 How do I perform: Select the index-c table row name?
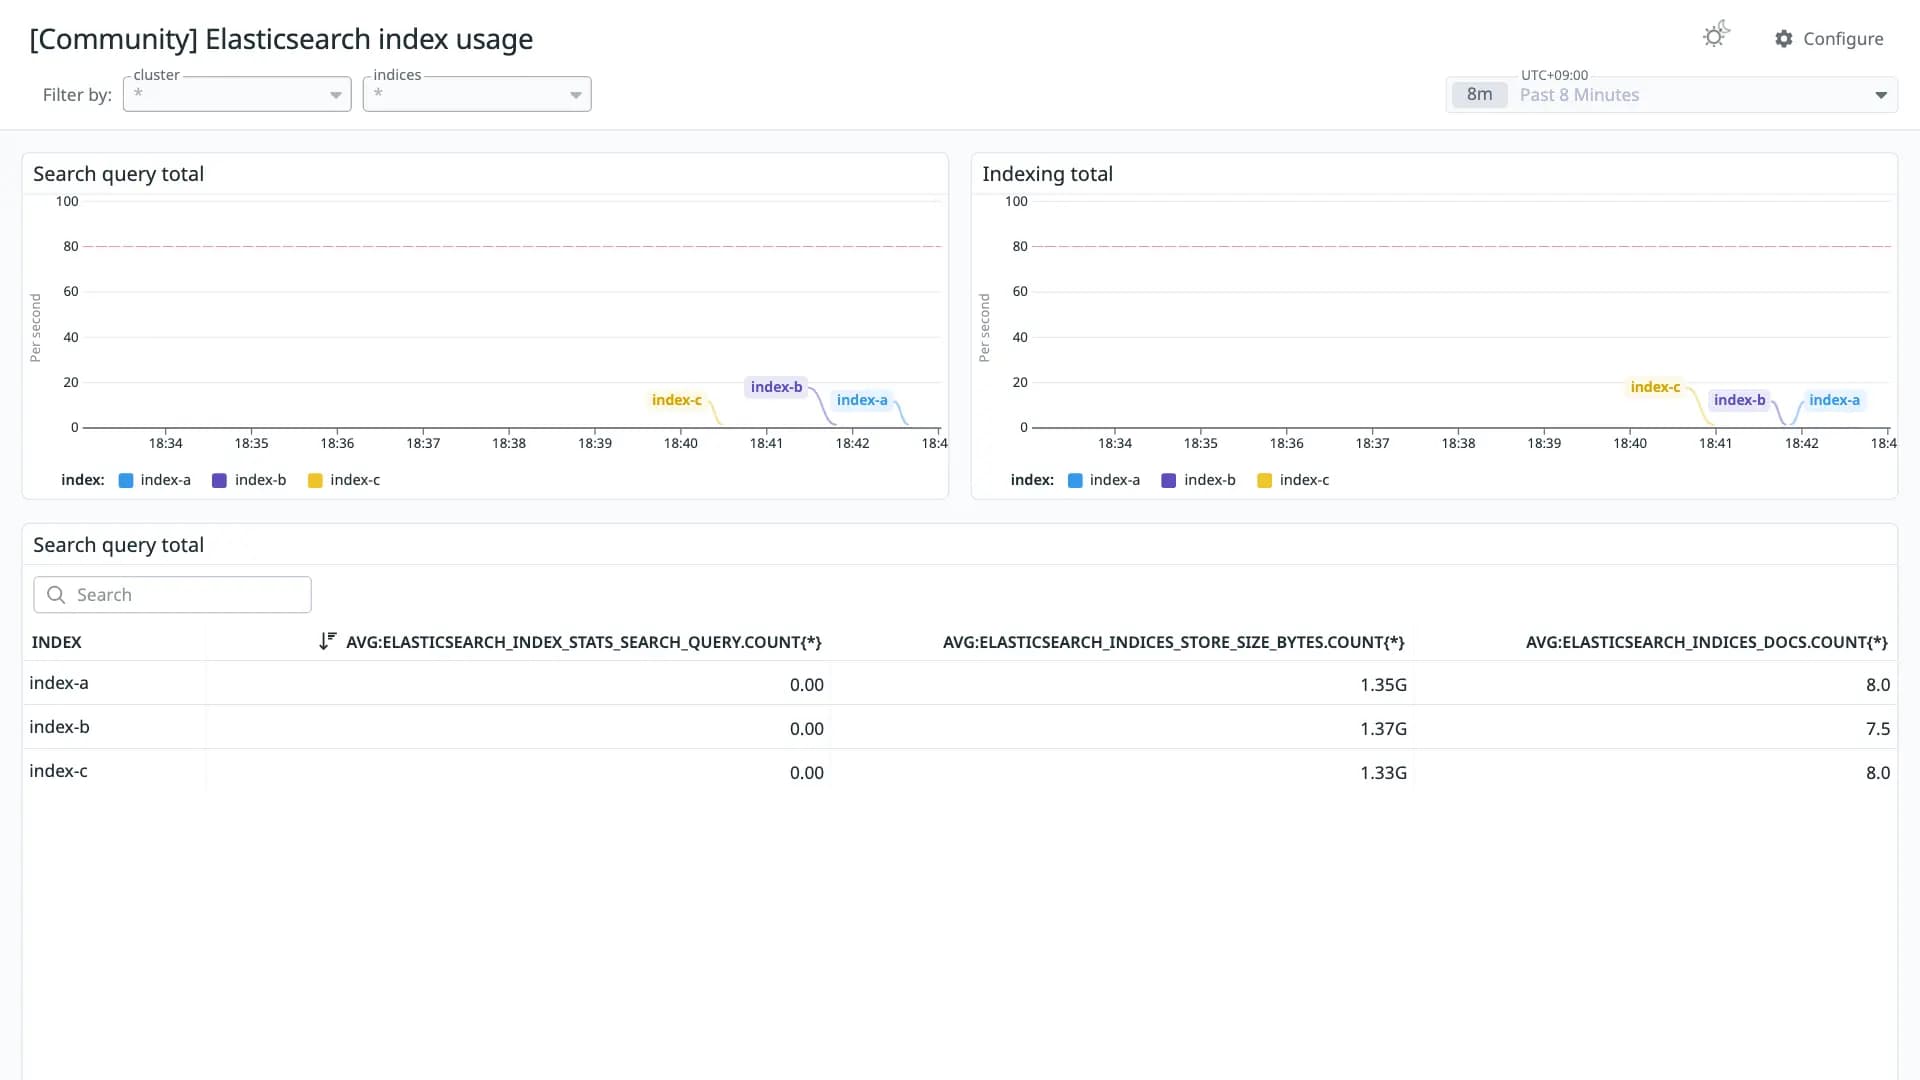coord(58,771)
